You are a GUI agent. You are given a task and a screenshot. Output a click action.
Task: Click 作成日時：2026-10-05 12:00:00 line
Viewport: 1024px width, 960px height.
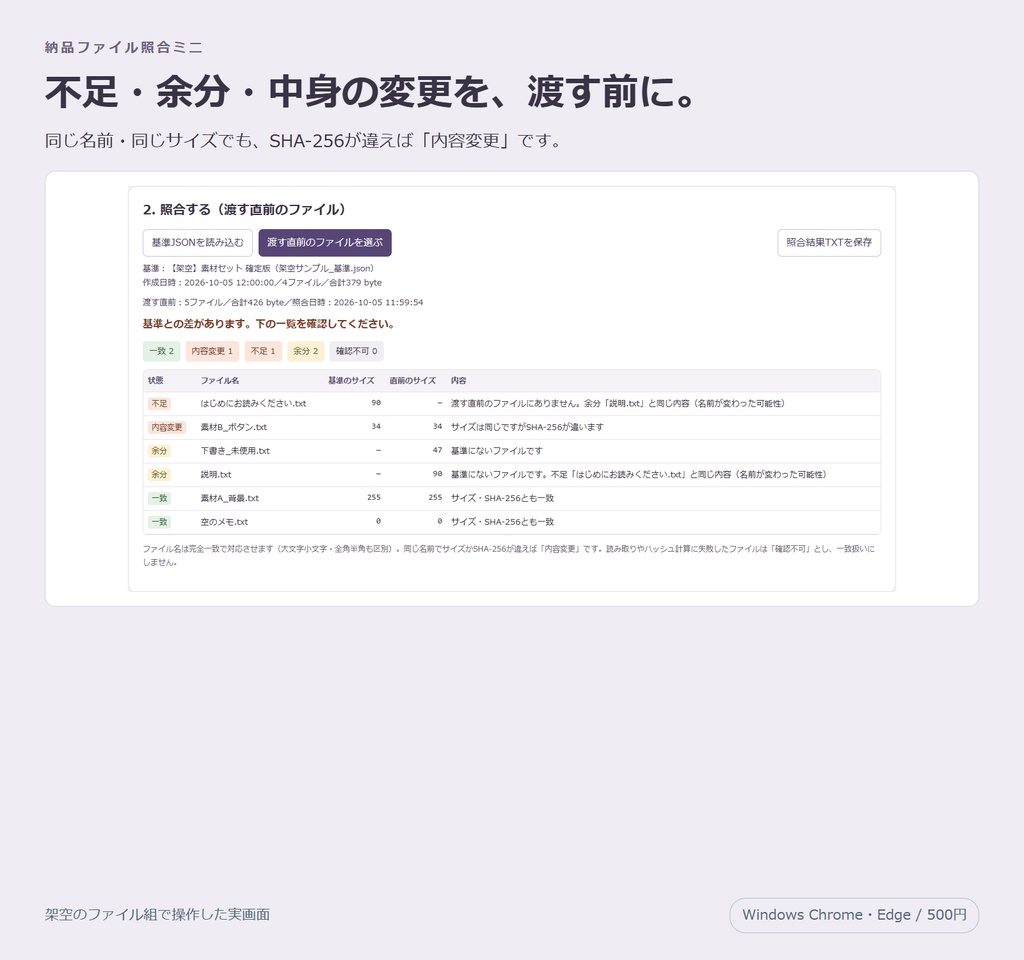263,283
